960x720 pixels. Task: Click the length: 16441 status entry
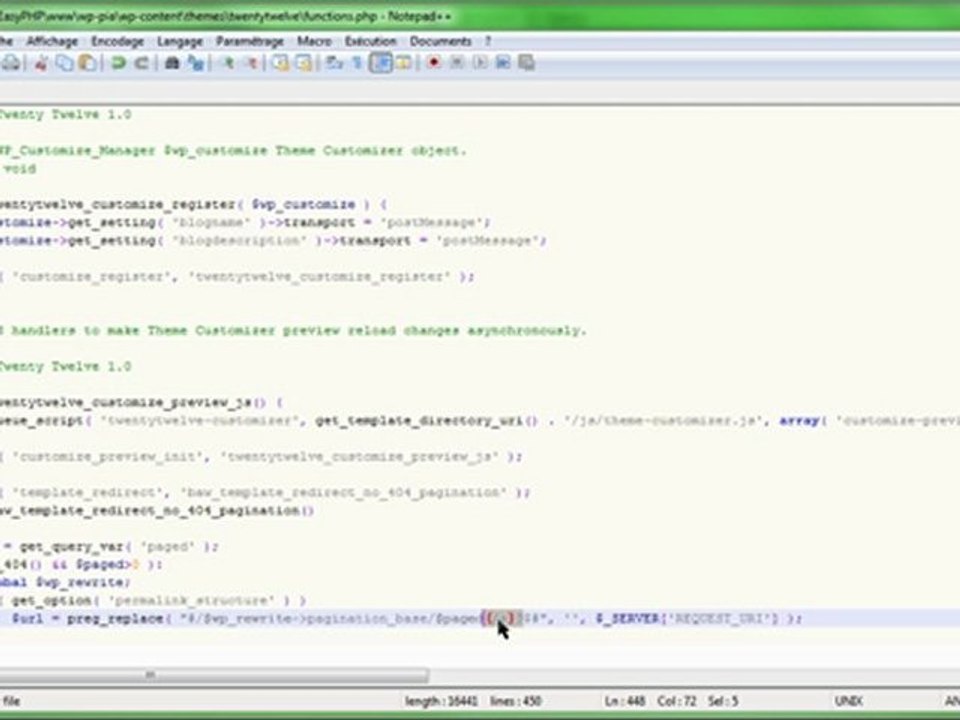click(x=440, y=700)
